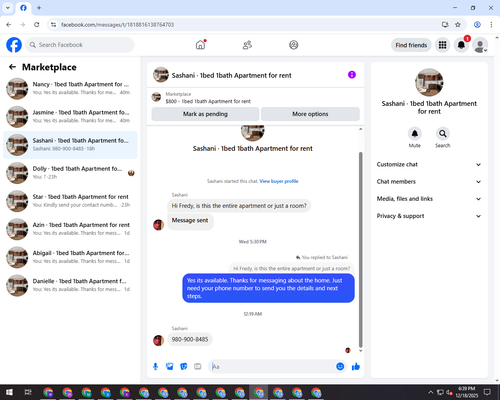Screen dimensions: 500x400
Task: Open the emoji picker in message box
Action: (340, 367)
